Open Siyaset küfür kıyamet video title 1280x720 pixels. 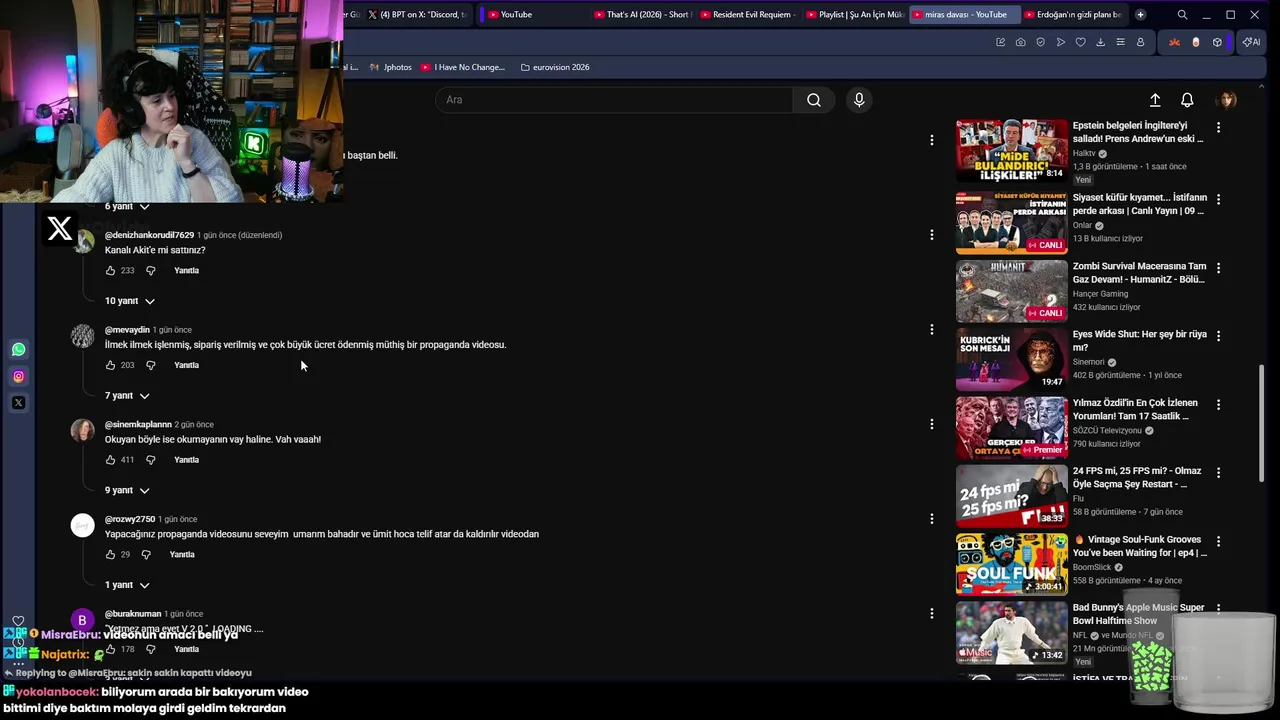point(1140,204)
